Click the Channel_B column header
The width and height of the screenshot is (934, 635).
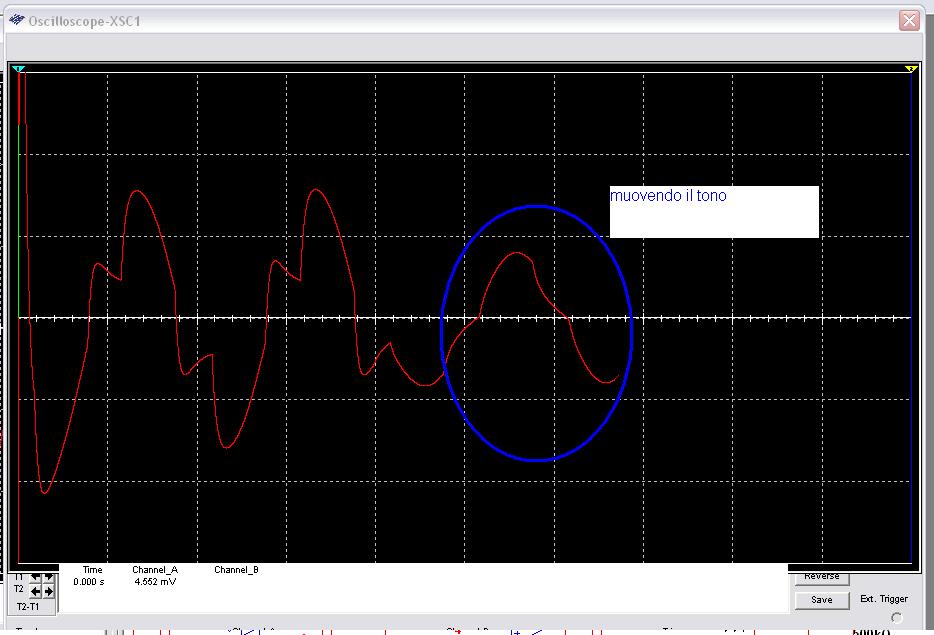click(236, 570)
